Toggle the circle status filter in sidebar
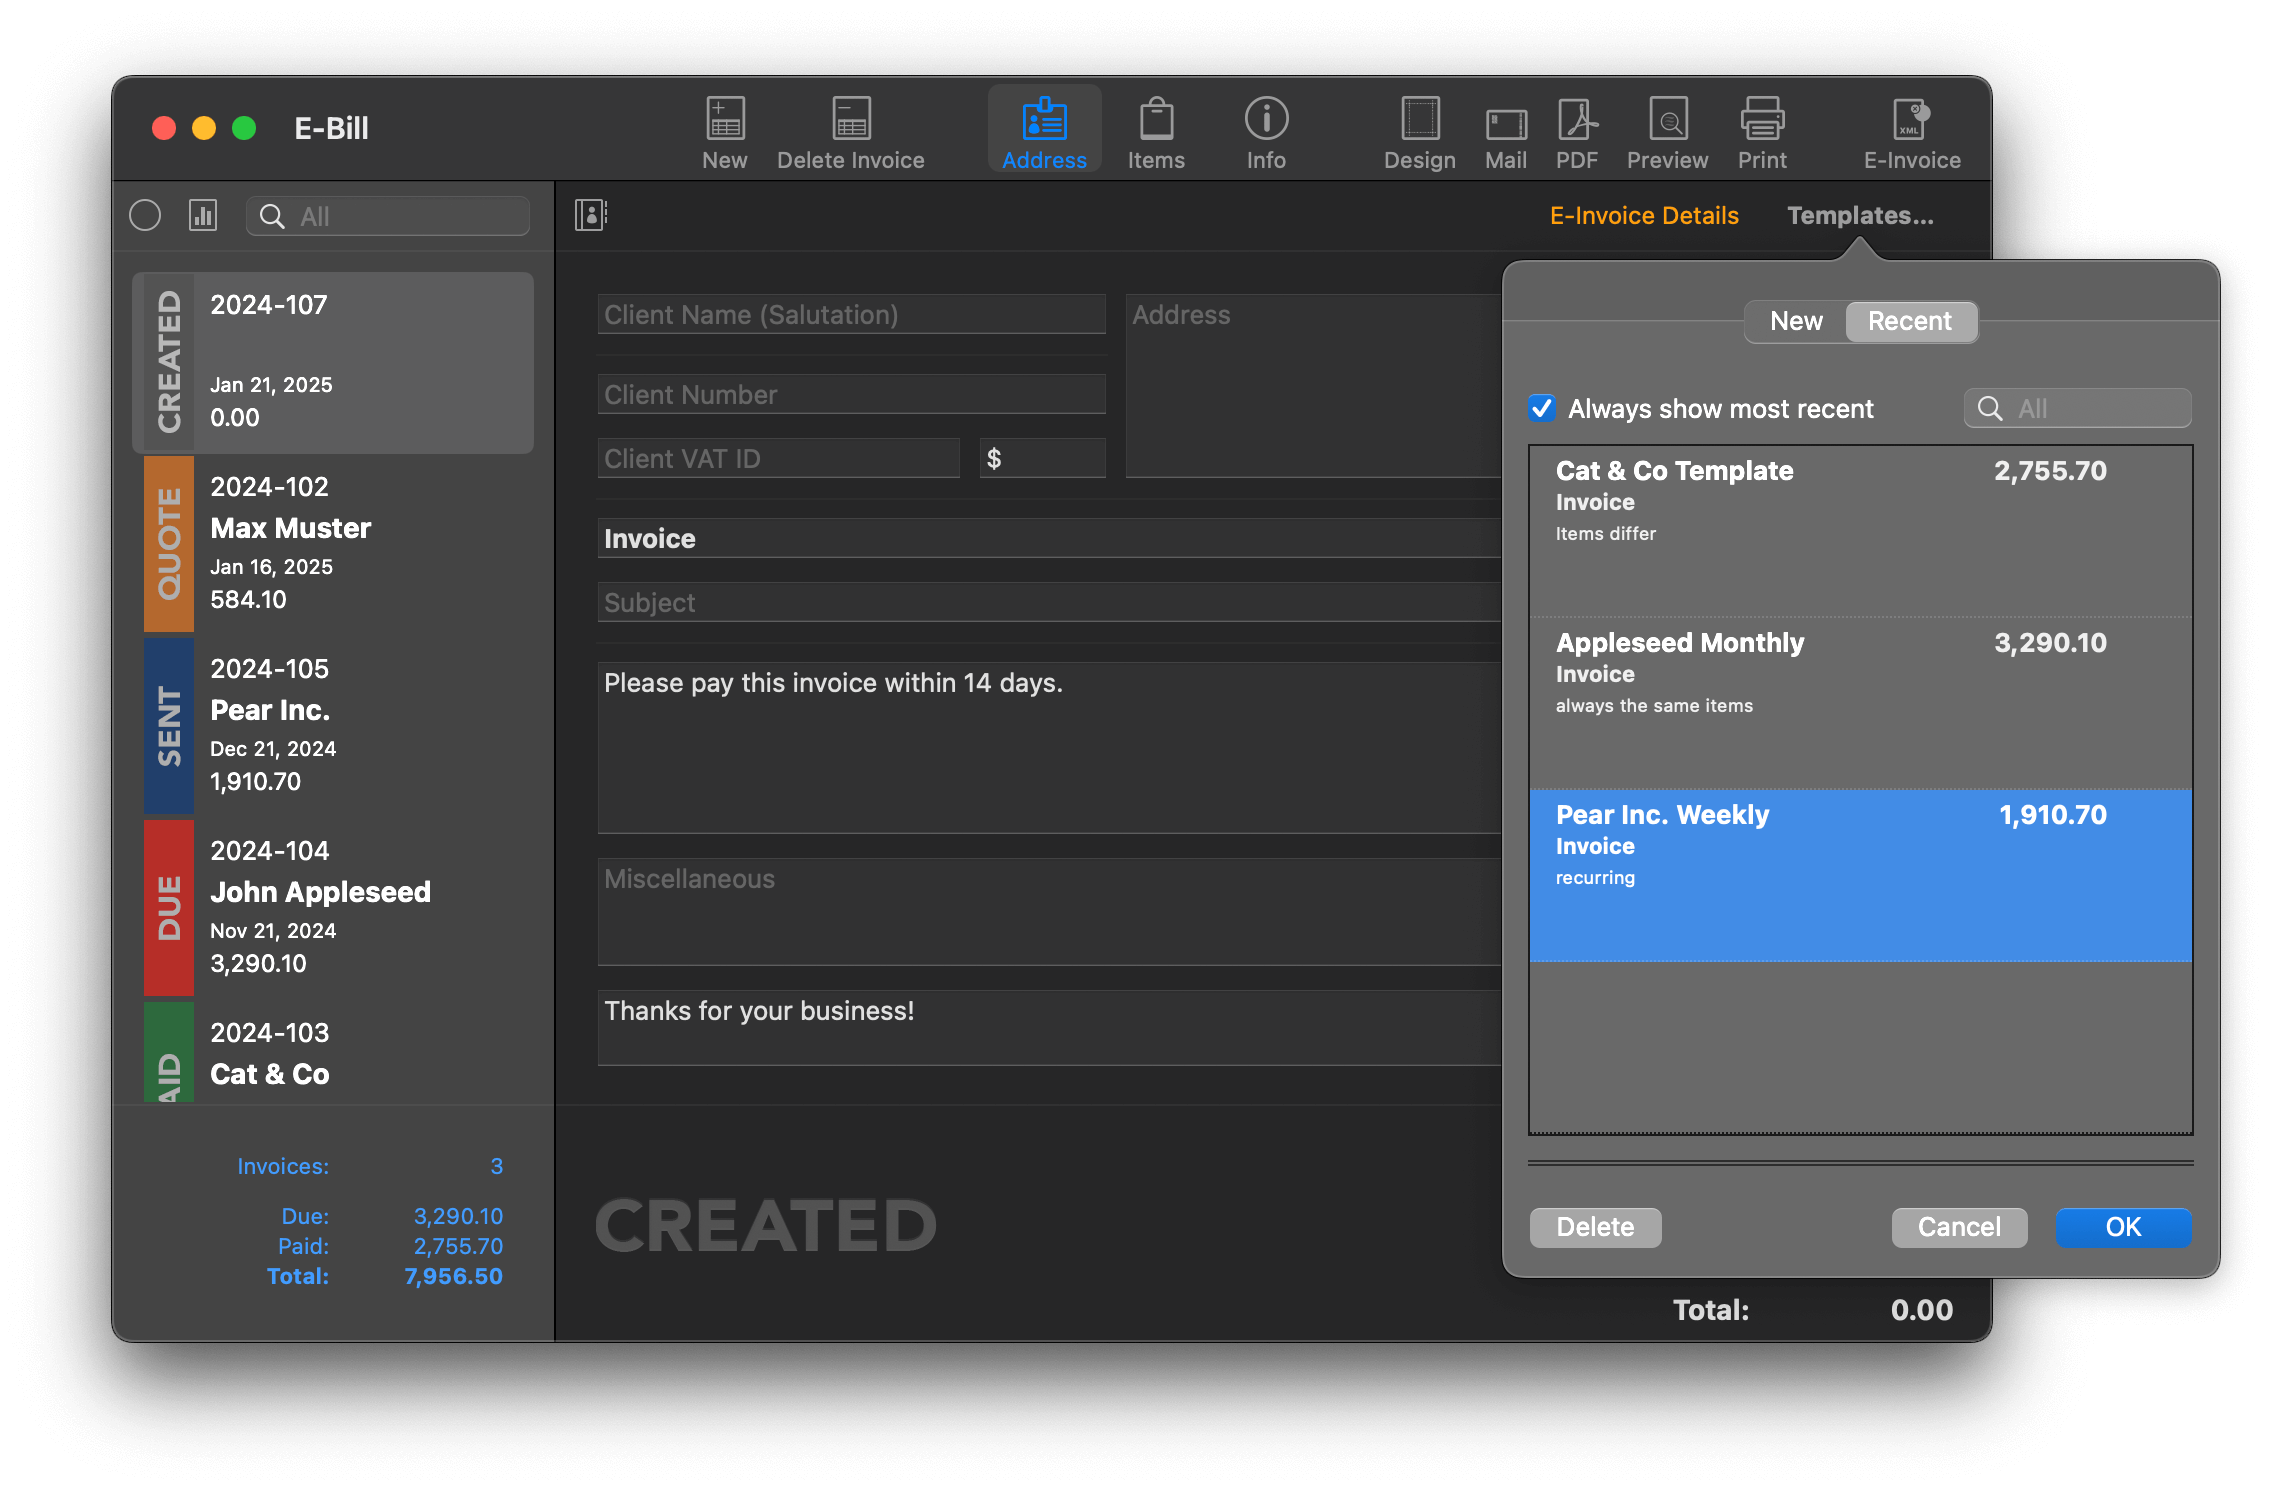 coord(145,215)
